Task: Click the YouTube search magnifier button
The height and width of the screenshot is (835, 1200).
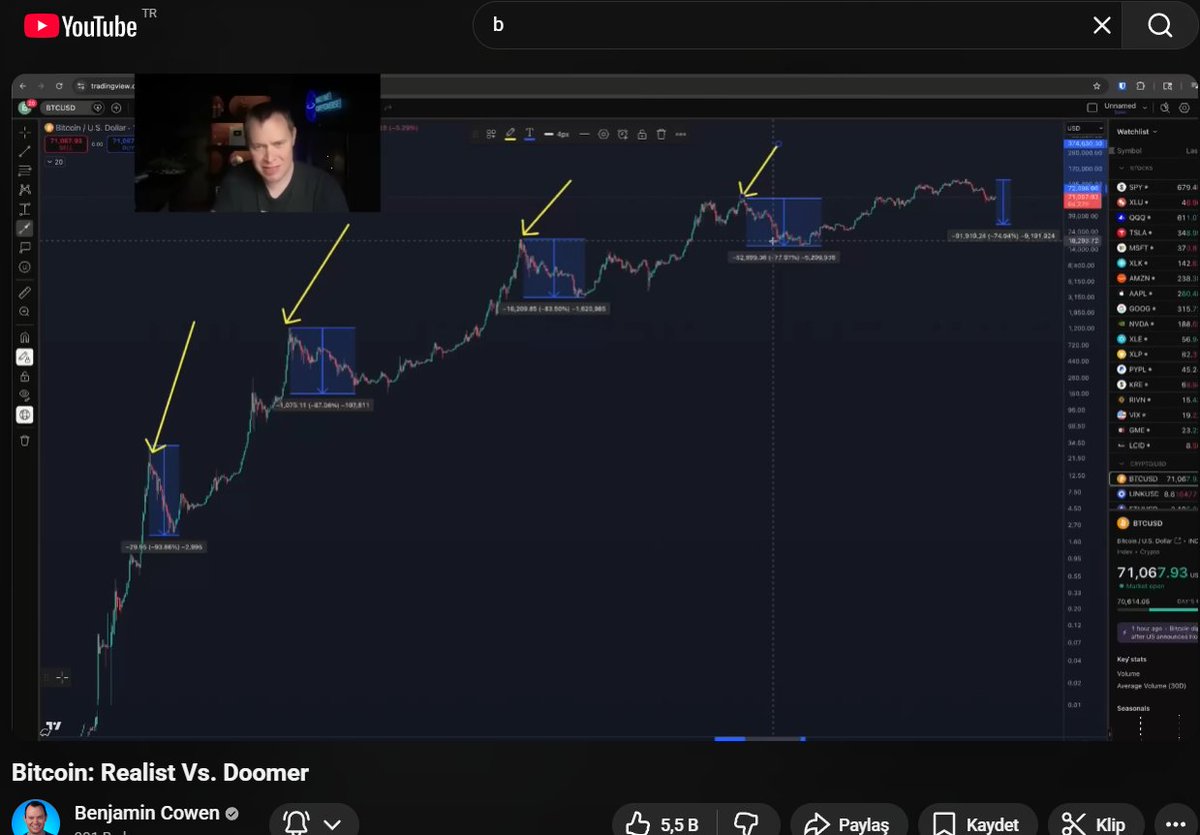Action: pos(1160,25)
